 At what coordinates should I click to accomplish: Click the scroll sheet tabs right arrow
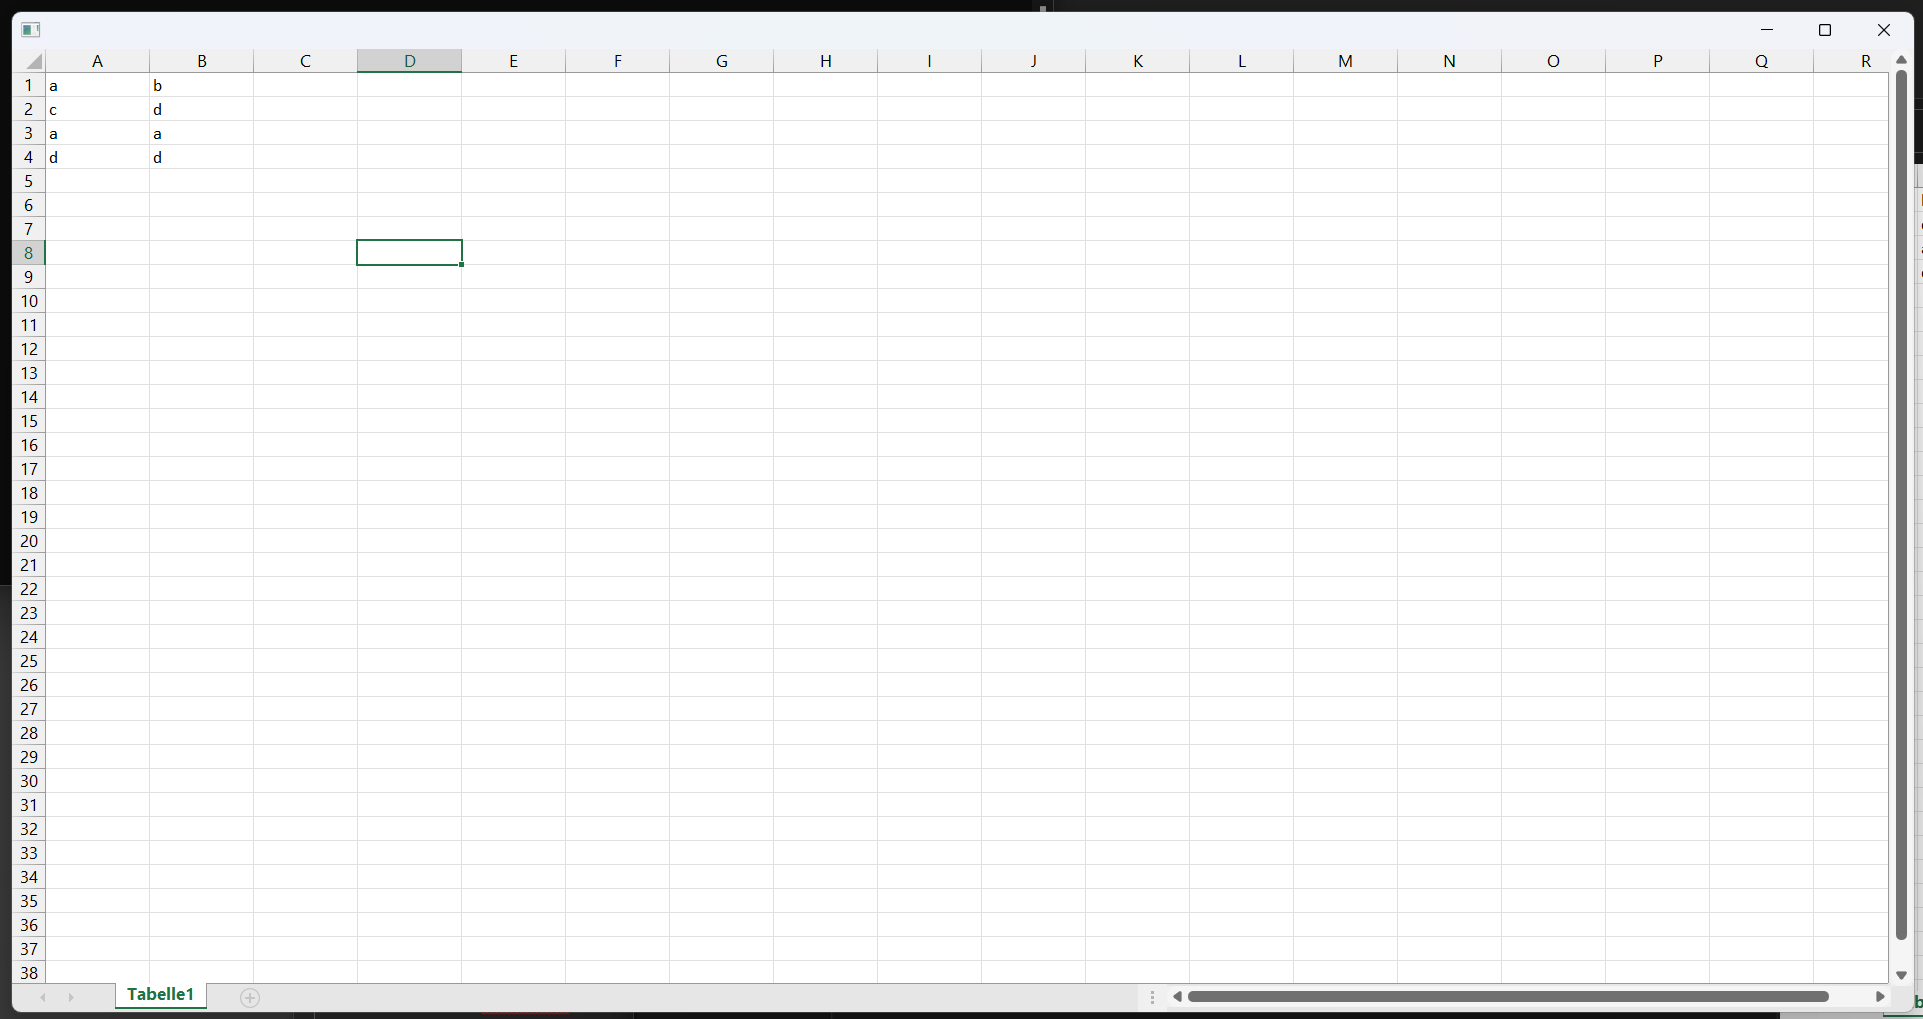[x=71, y=998]
